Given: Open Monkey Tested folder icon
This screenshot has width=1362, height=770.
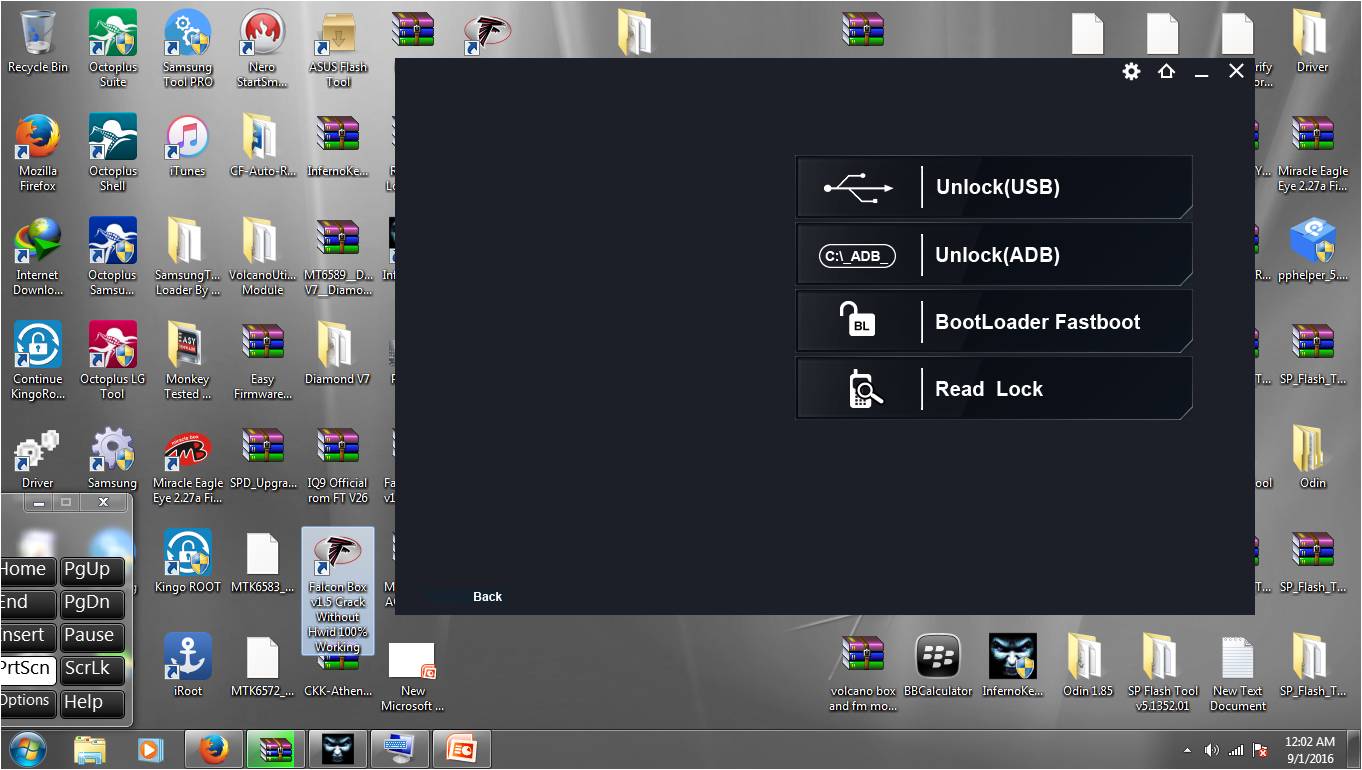Looking at the screenshot, I should click(x=187, y=361).
